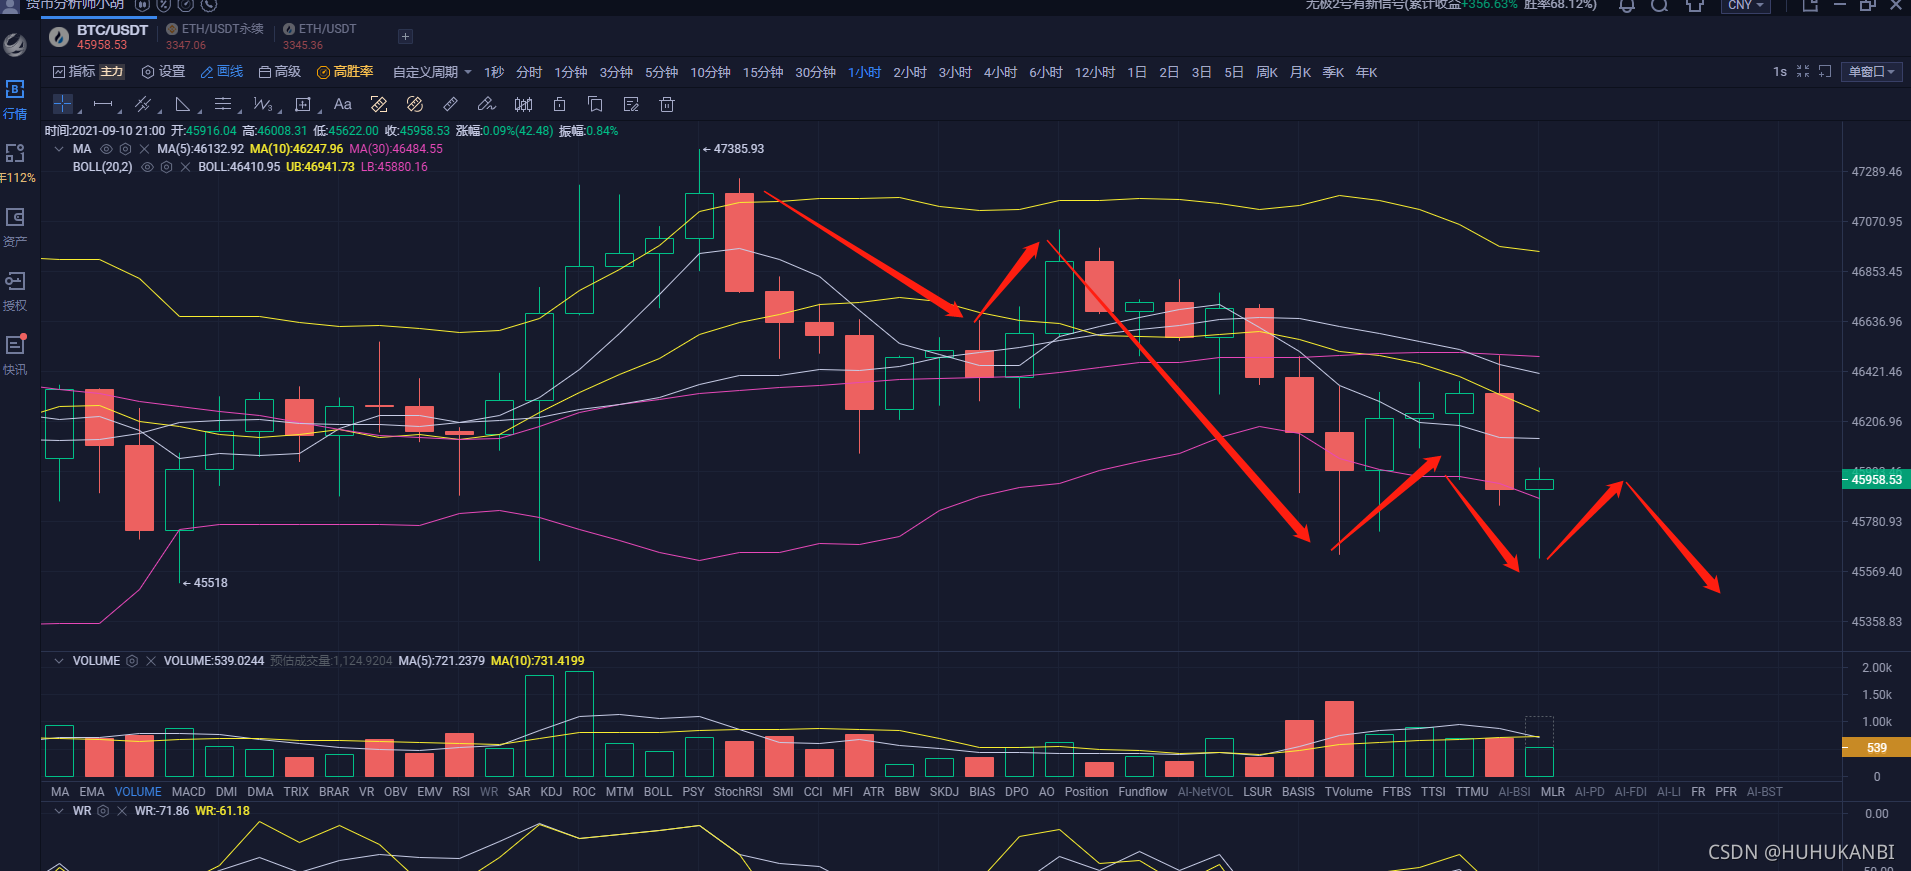The image size is (1911, 871).
Task: Collapse the VOLUME panel chevron
Action: pos(58,661)
